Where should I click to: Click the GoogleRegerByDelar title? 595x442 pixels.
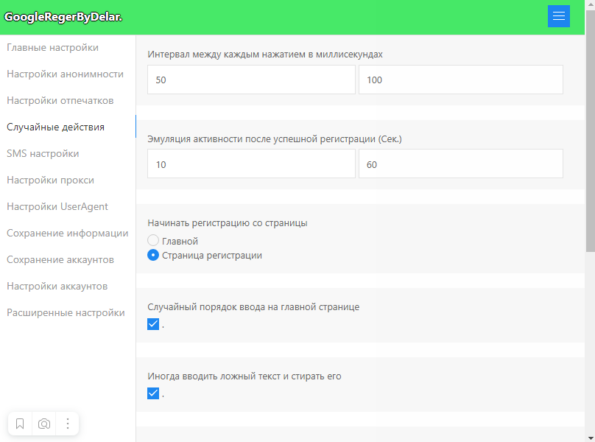(63, 17)
